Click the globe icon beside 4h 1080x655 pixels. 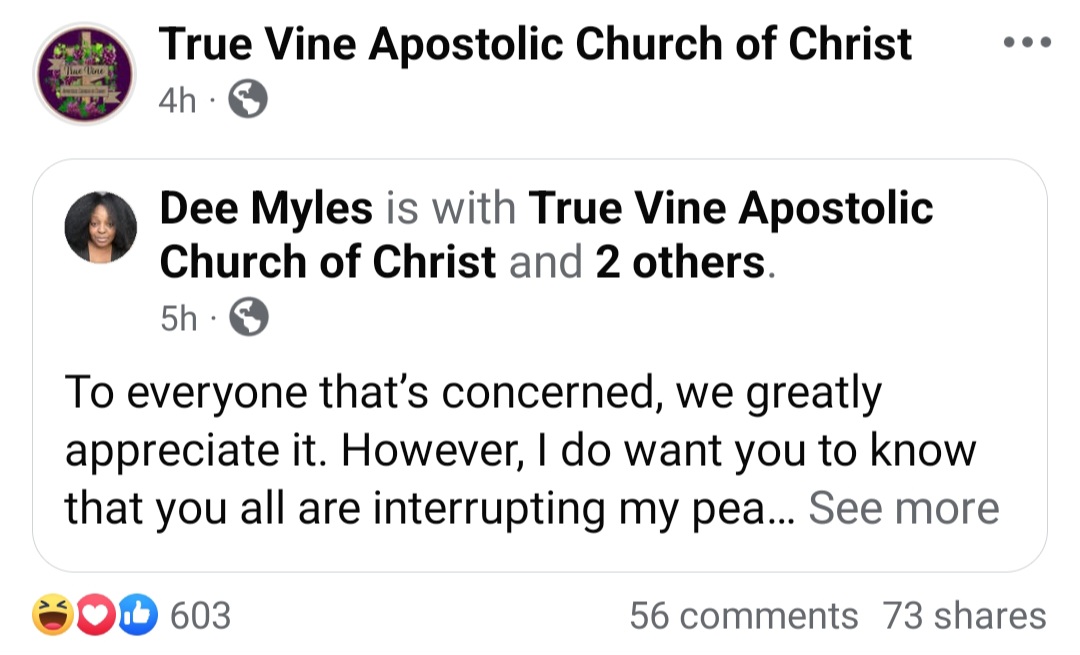248,101
